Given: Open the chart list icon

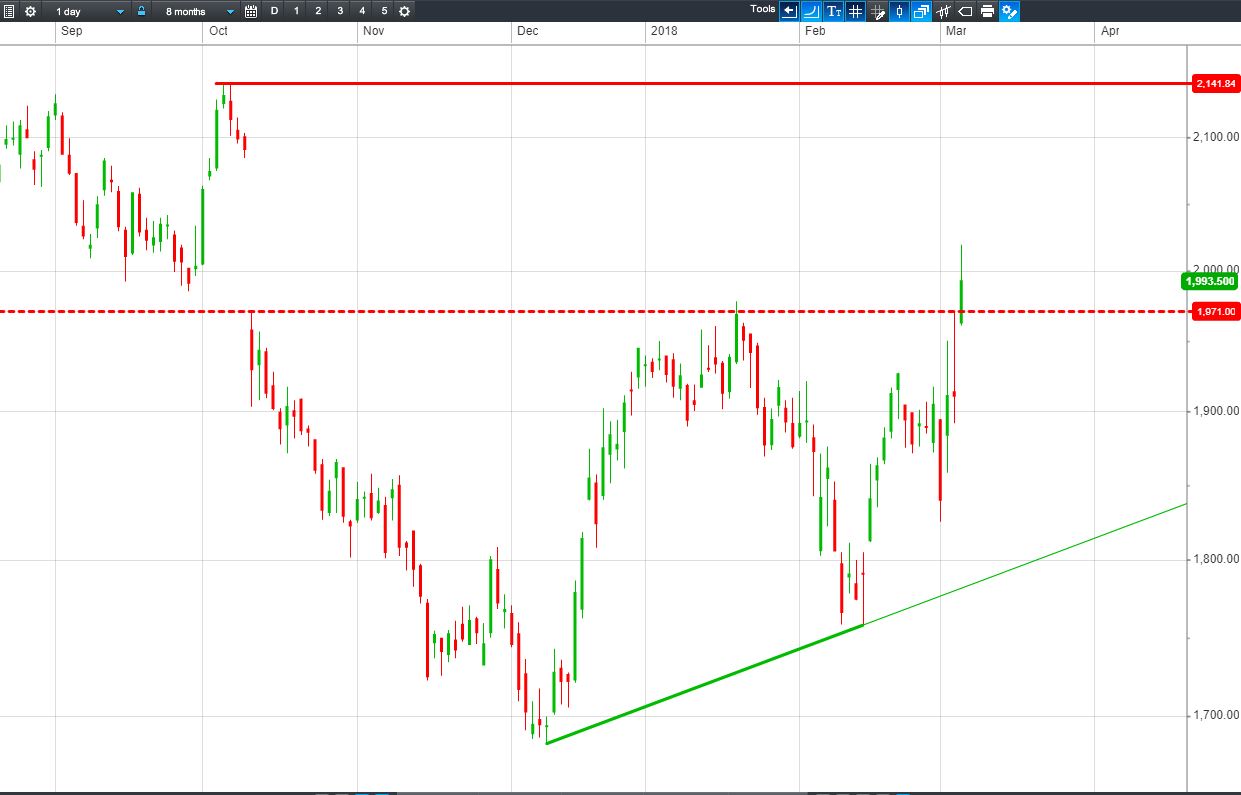Looking at the screenshot, I should coord(10,11).
